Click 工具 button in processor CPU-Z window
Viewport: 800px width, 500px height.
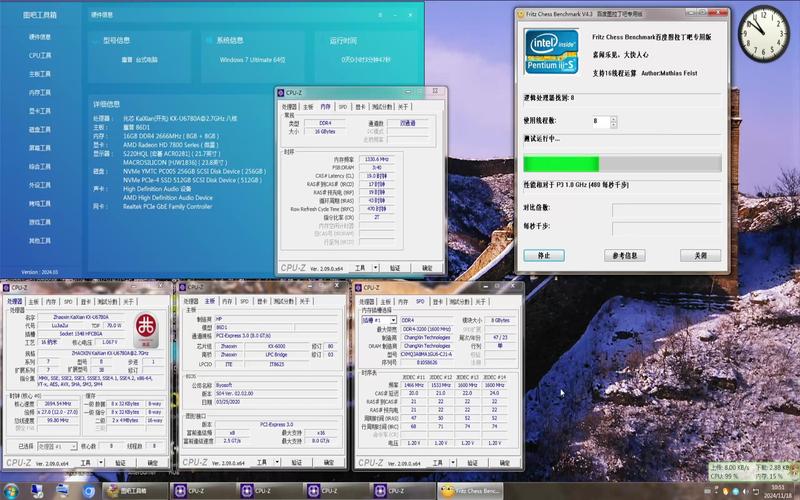click(85, 463)
